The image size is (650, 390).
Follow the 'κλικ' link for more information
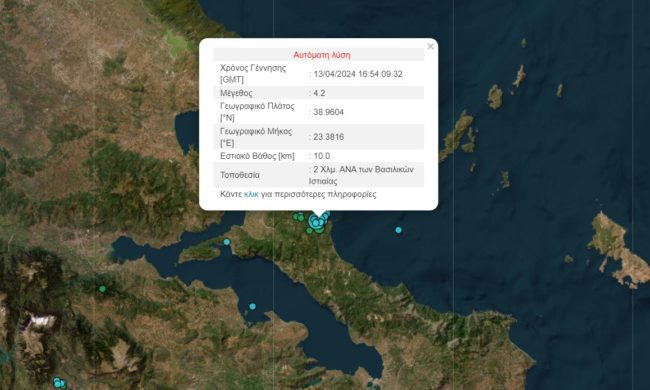pos(251,194)
